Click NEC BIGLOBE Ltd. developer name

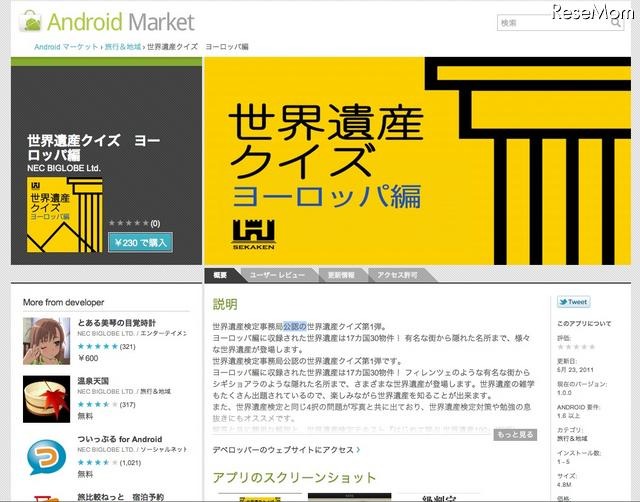pos(64,168)
